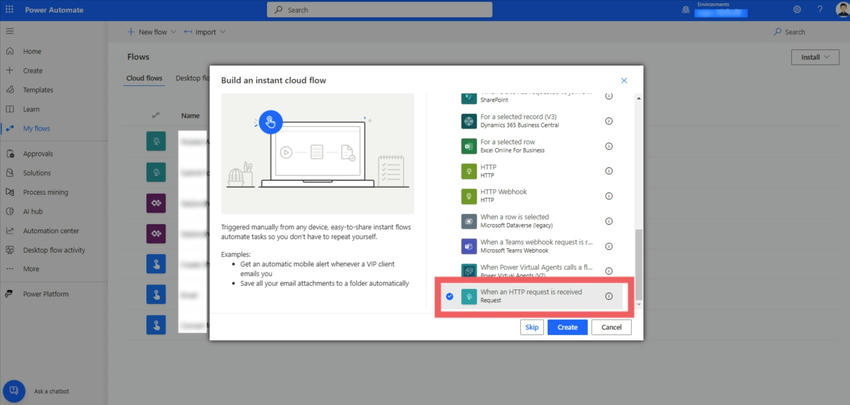
Task: Click the trigger list scroll up arrow
Action: coord(639,99)
